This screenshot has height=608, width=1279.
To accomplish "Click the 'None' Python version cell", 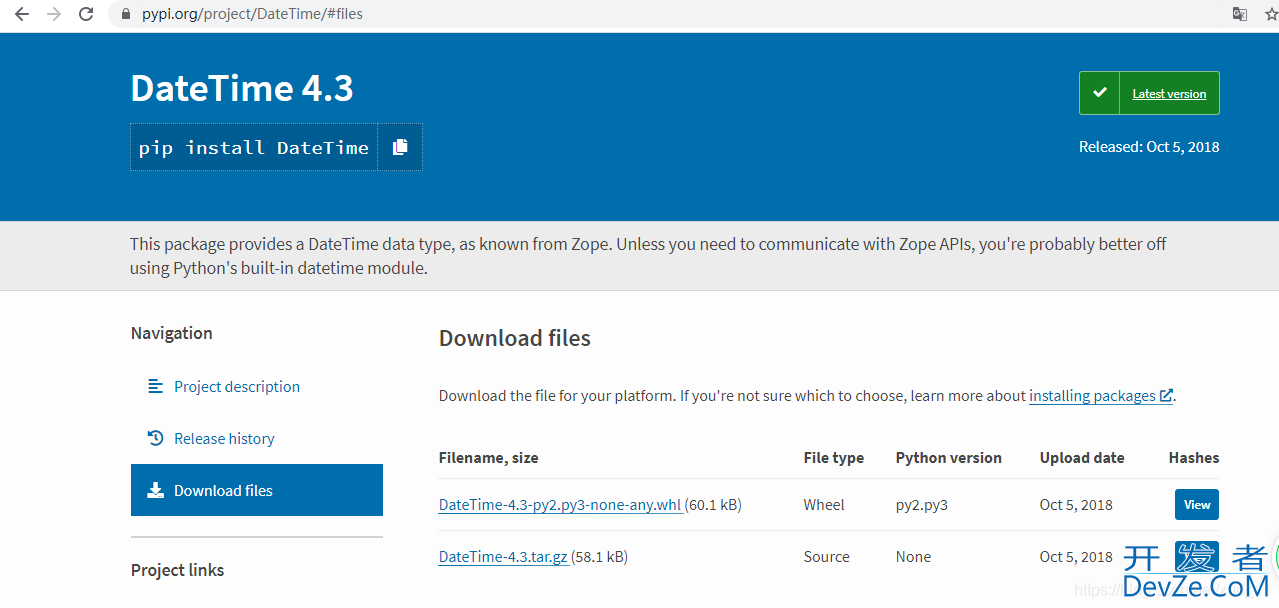I will pyautogui.click(x=913, y=557).
